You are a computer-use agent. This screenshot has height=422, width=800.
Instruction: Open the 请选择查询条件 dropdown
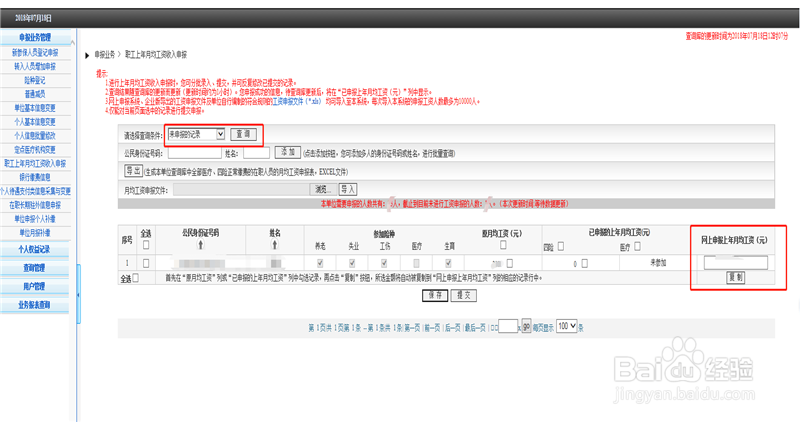tap(196, 134)
